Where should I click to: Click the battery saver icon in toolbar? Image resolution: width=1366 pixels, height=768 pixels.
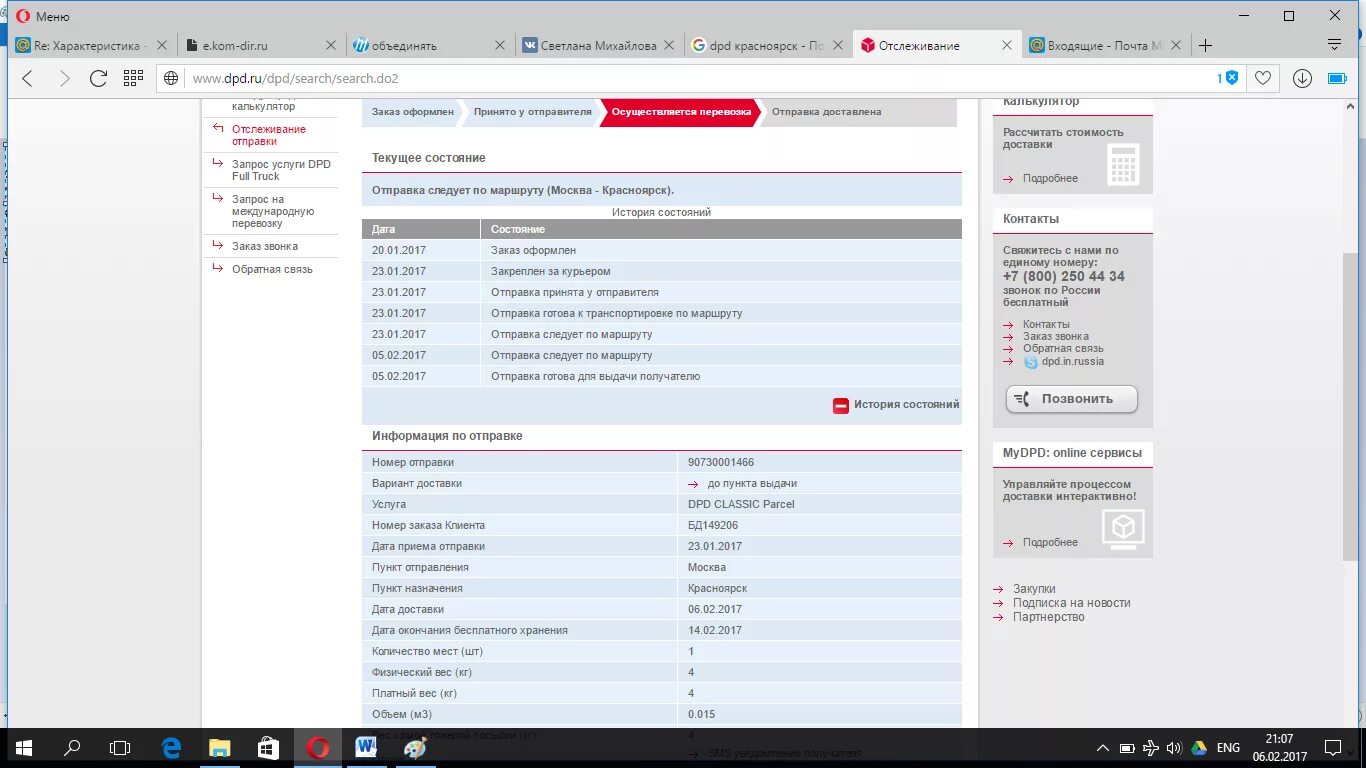click(1337, 78)
